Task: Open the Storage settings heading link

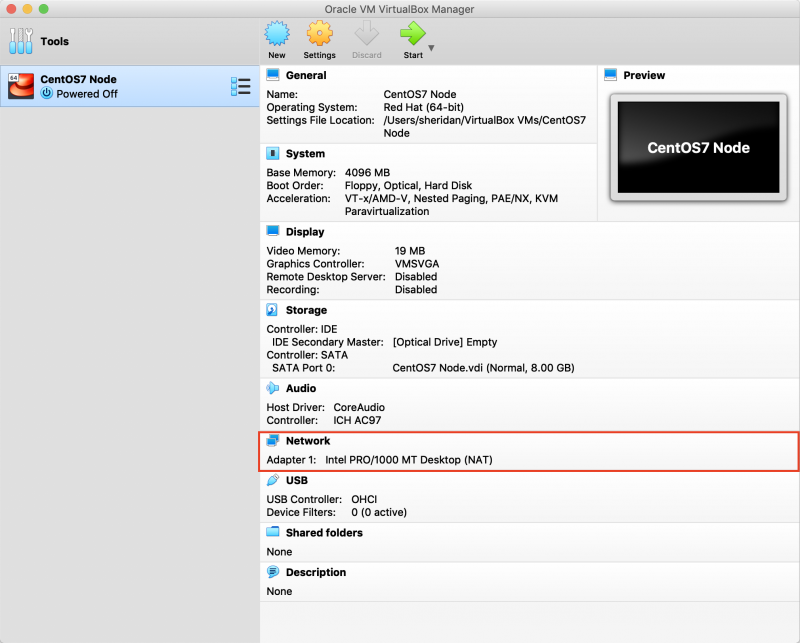Action: (306, 310)
